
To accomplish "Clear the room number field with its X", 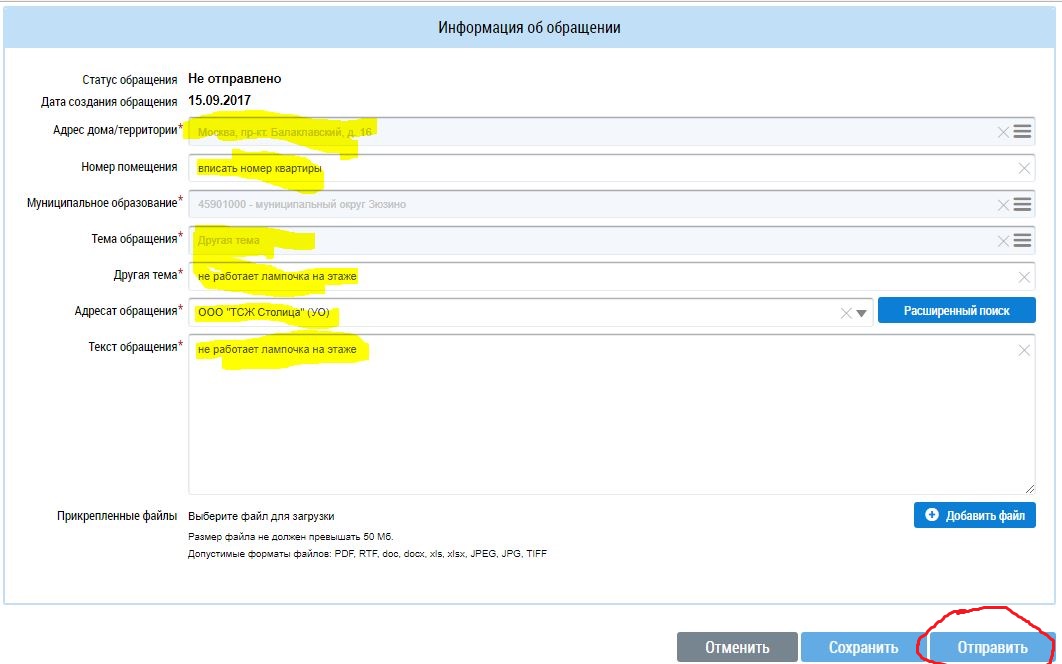I will click(x=1024, y=168).
